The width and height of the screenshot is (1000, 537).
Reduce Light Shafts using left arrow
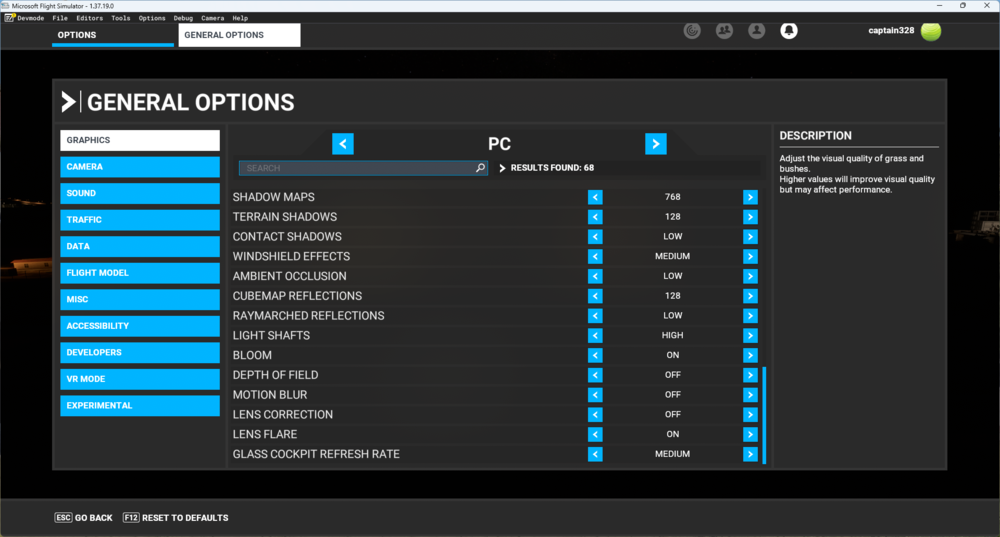point(595,335)
